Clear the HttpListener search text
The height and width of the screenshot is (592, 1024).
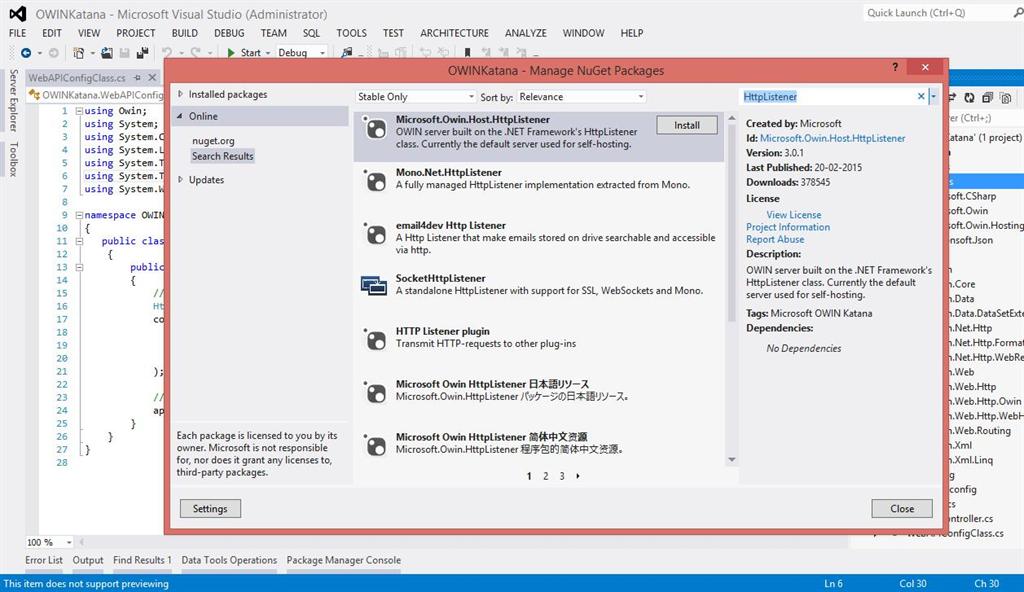click(921, 97)
